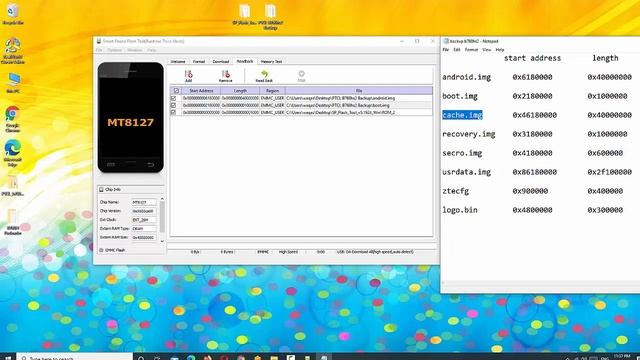Click the Extern RAM Size field

(143, 238)
